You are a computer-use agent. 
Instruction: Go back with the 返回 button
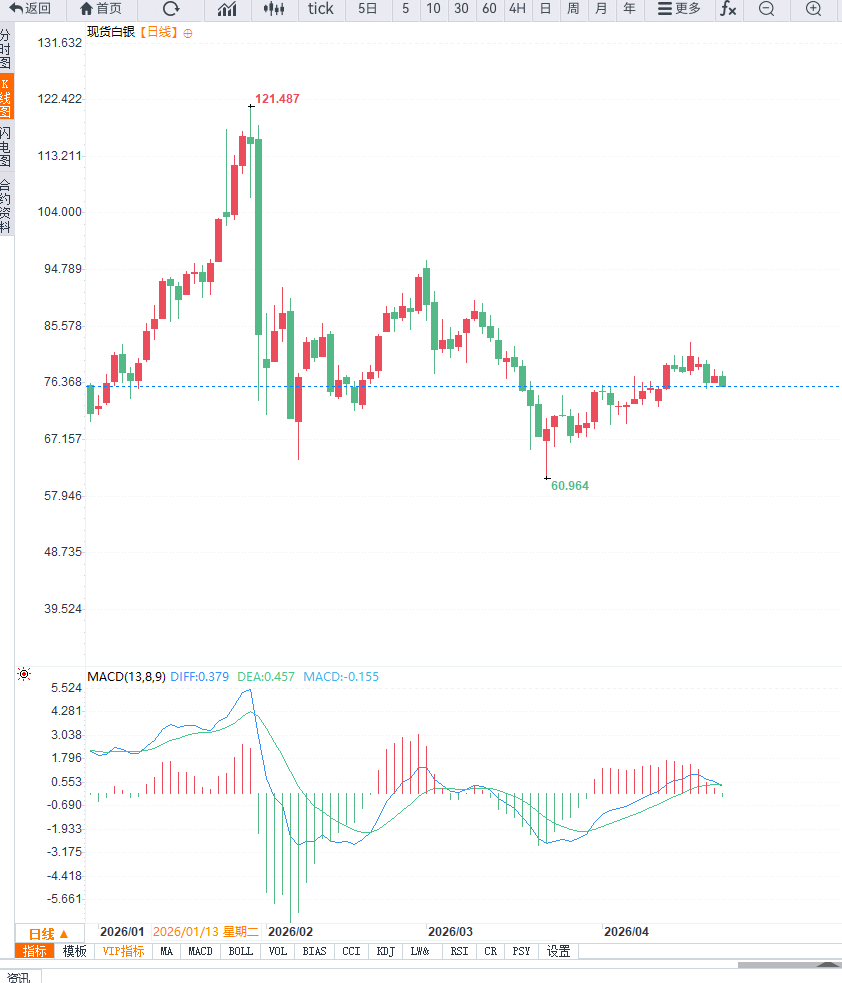click(30, 9)
